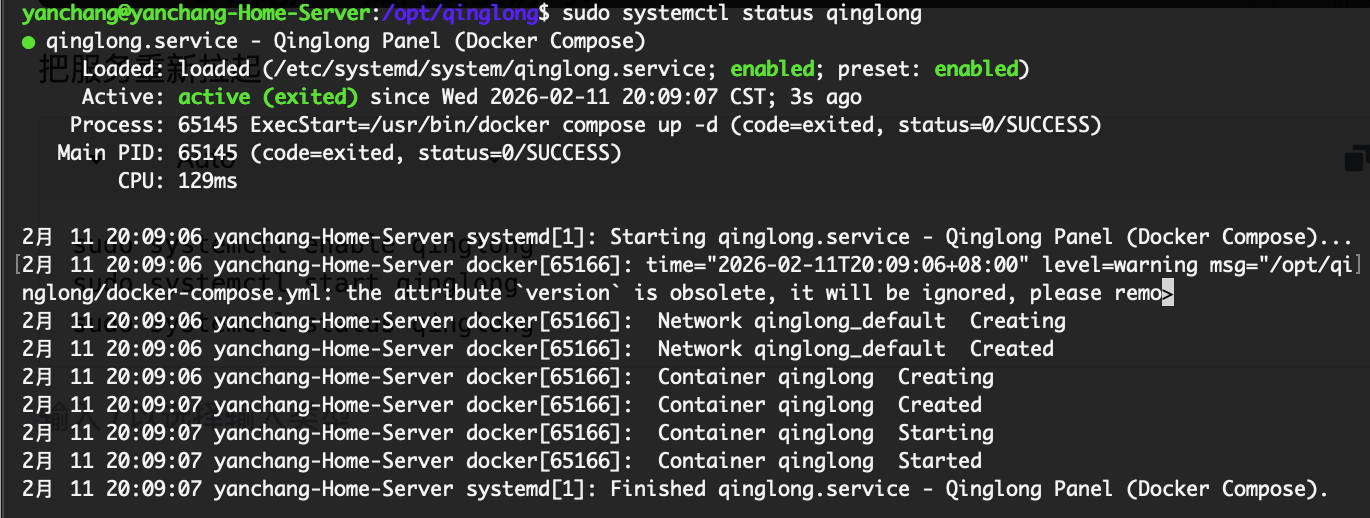The width and height of the screenshot is (1370, 518).
Task: Click the green "active (exited)" status text
Action: (268, 98)
